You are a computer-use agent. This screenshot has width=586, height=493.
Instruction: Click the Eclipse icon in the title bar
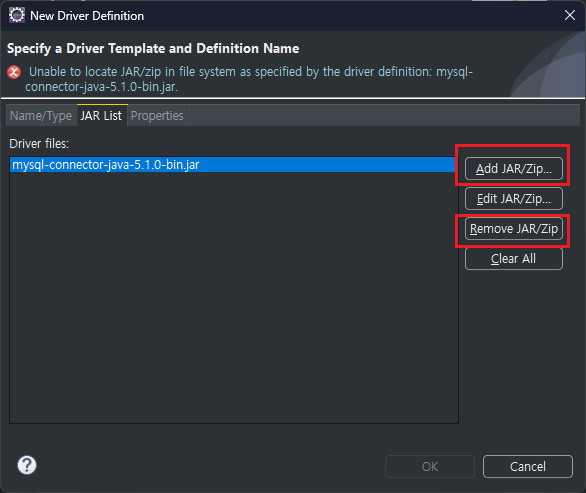coord(16,15)
